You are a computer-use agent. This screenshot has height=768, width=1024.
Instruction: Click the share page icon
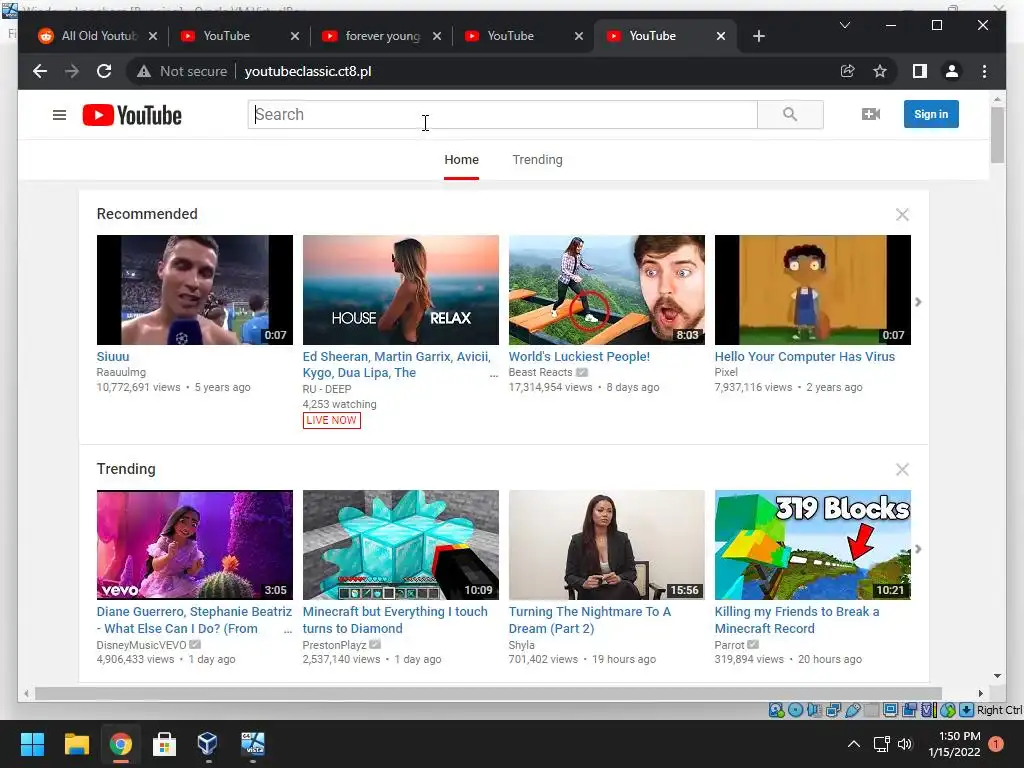point(848,71)
